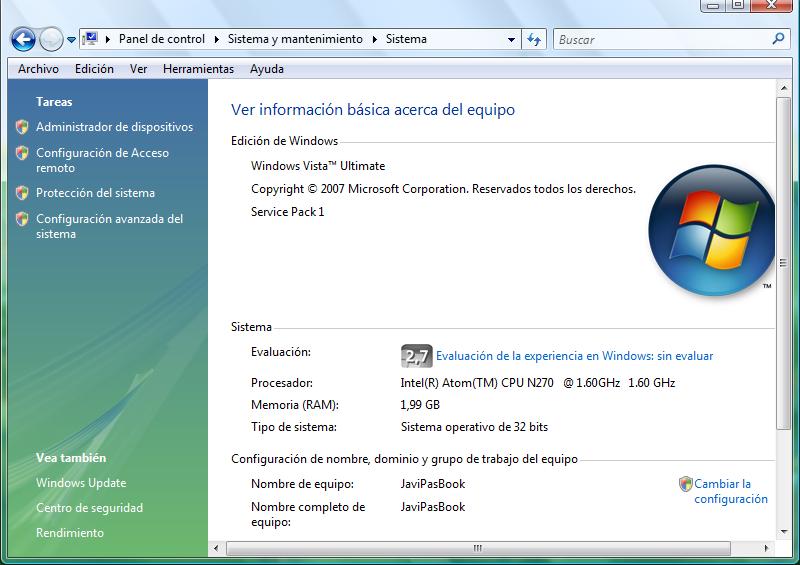This screenshot has height=565, width=800.
Task: Open Configuración de Acceso remoto link
Action: [x=102, y=160]
